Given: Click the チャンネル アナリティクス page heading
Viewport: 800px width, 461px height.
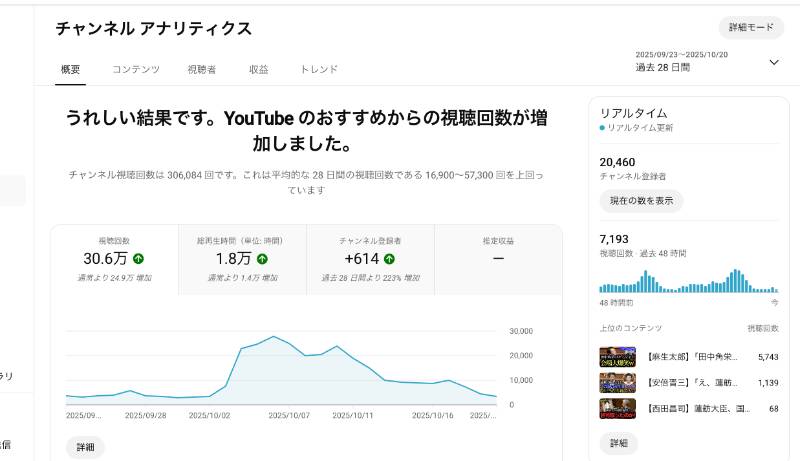Looking at the screenshot, I should (154, 29).
